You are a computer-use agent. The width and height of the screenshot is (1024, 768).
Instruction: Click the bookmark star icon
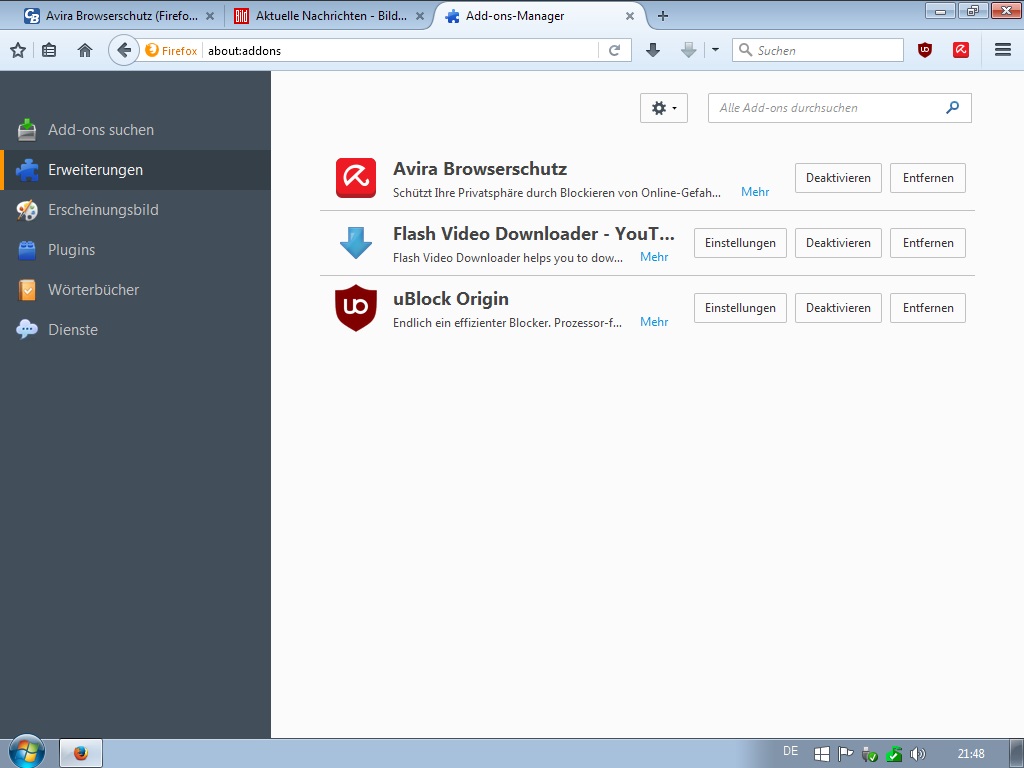[x=18, y=50]
